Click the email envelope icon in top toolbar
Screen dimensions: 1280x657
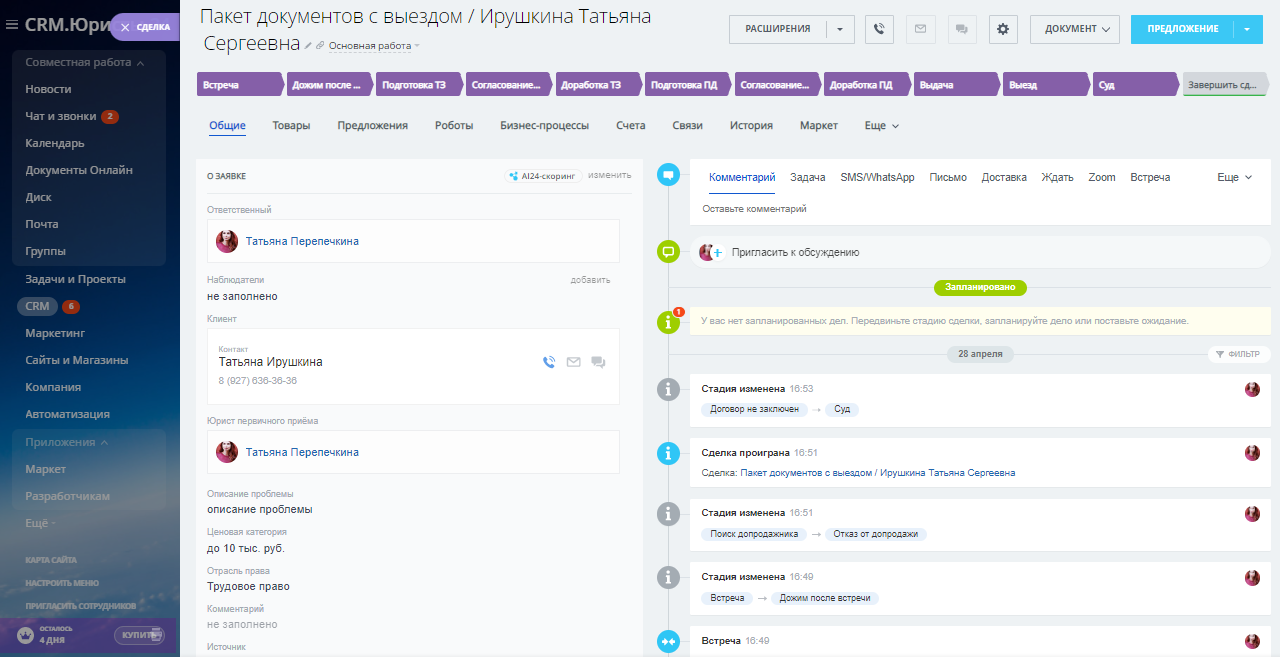point(920,29)
